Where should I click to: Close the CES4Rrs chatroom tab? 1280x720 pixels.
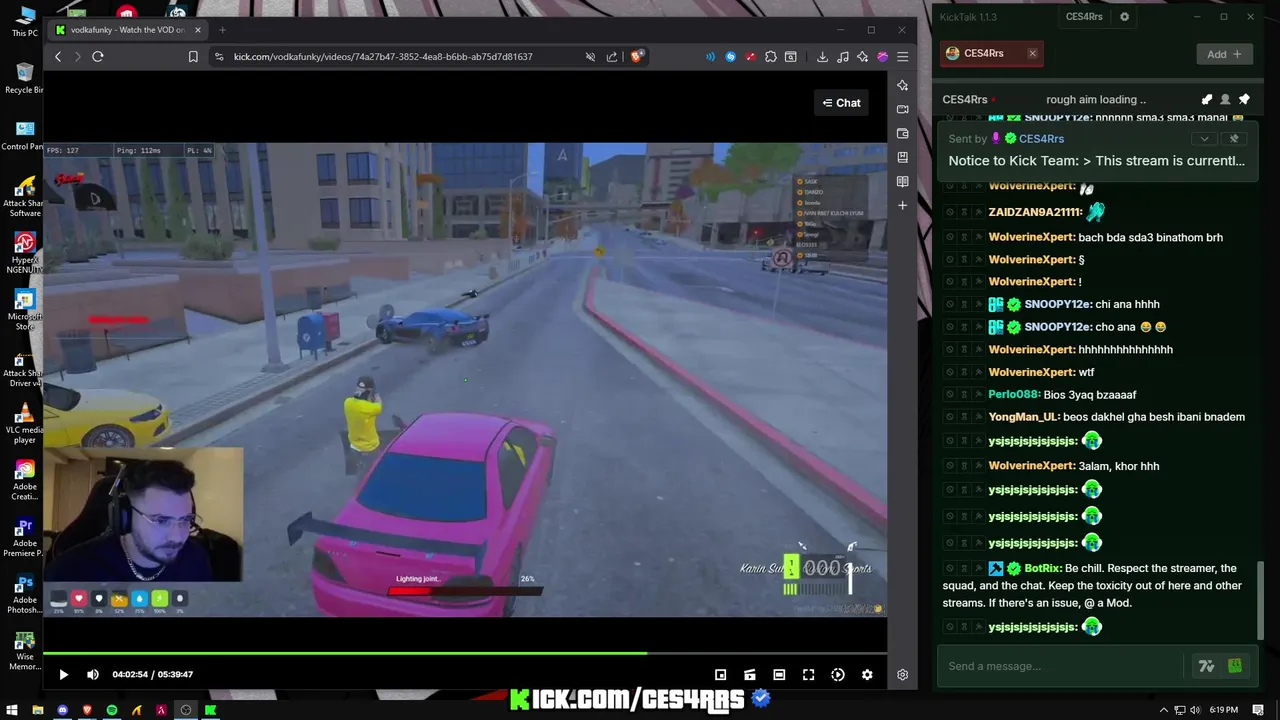tap(1032, 54)
